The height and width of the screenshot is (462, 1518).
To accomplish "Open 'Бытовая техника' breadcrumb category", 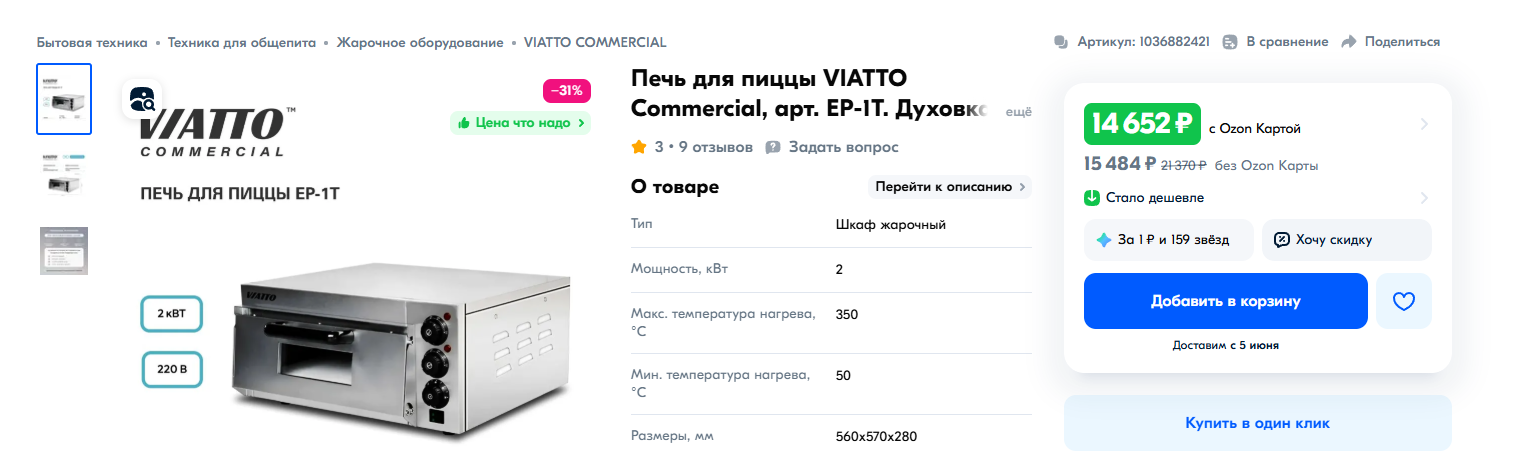I will [92, 42].
